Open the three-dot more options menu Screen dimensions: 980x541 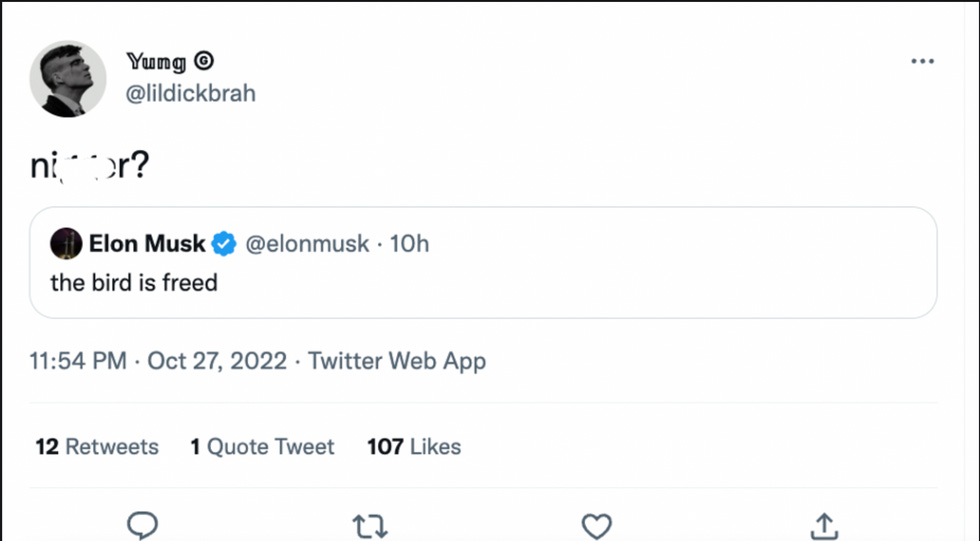[922, 62]
